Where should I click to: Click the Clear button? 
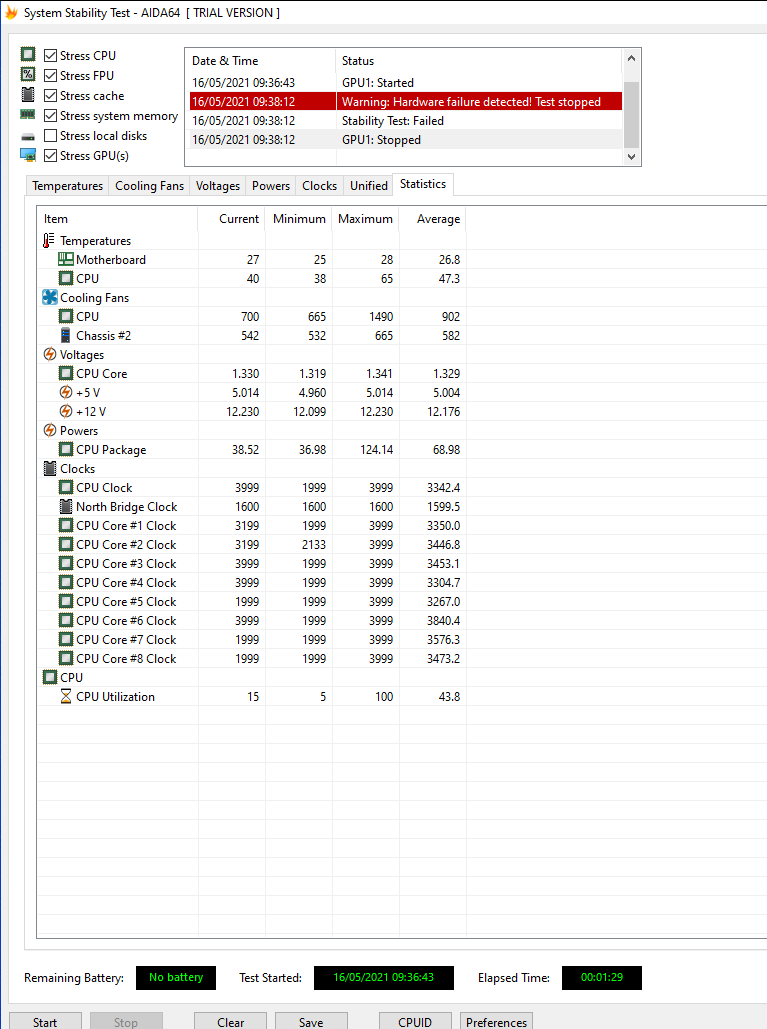230,1021
